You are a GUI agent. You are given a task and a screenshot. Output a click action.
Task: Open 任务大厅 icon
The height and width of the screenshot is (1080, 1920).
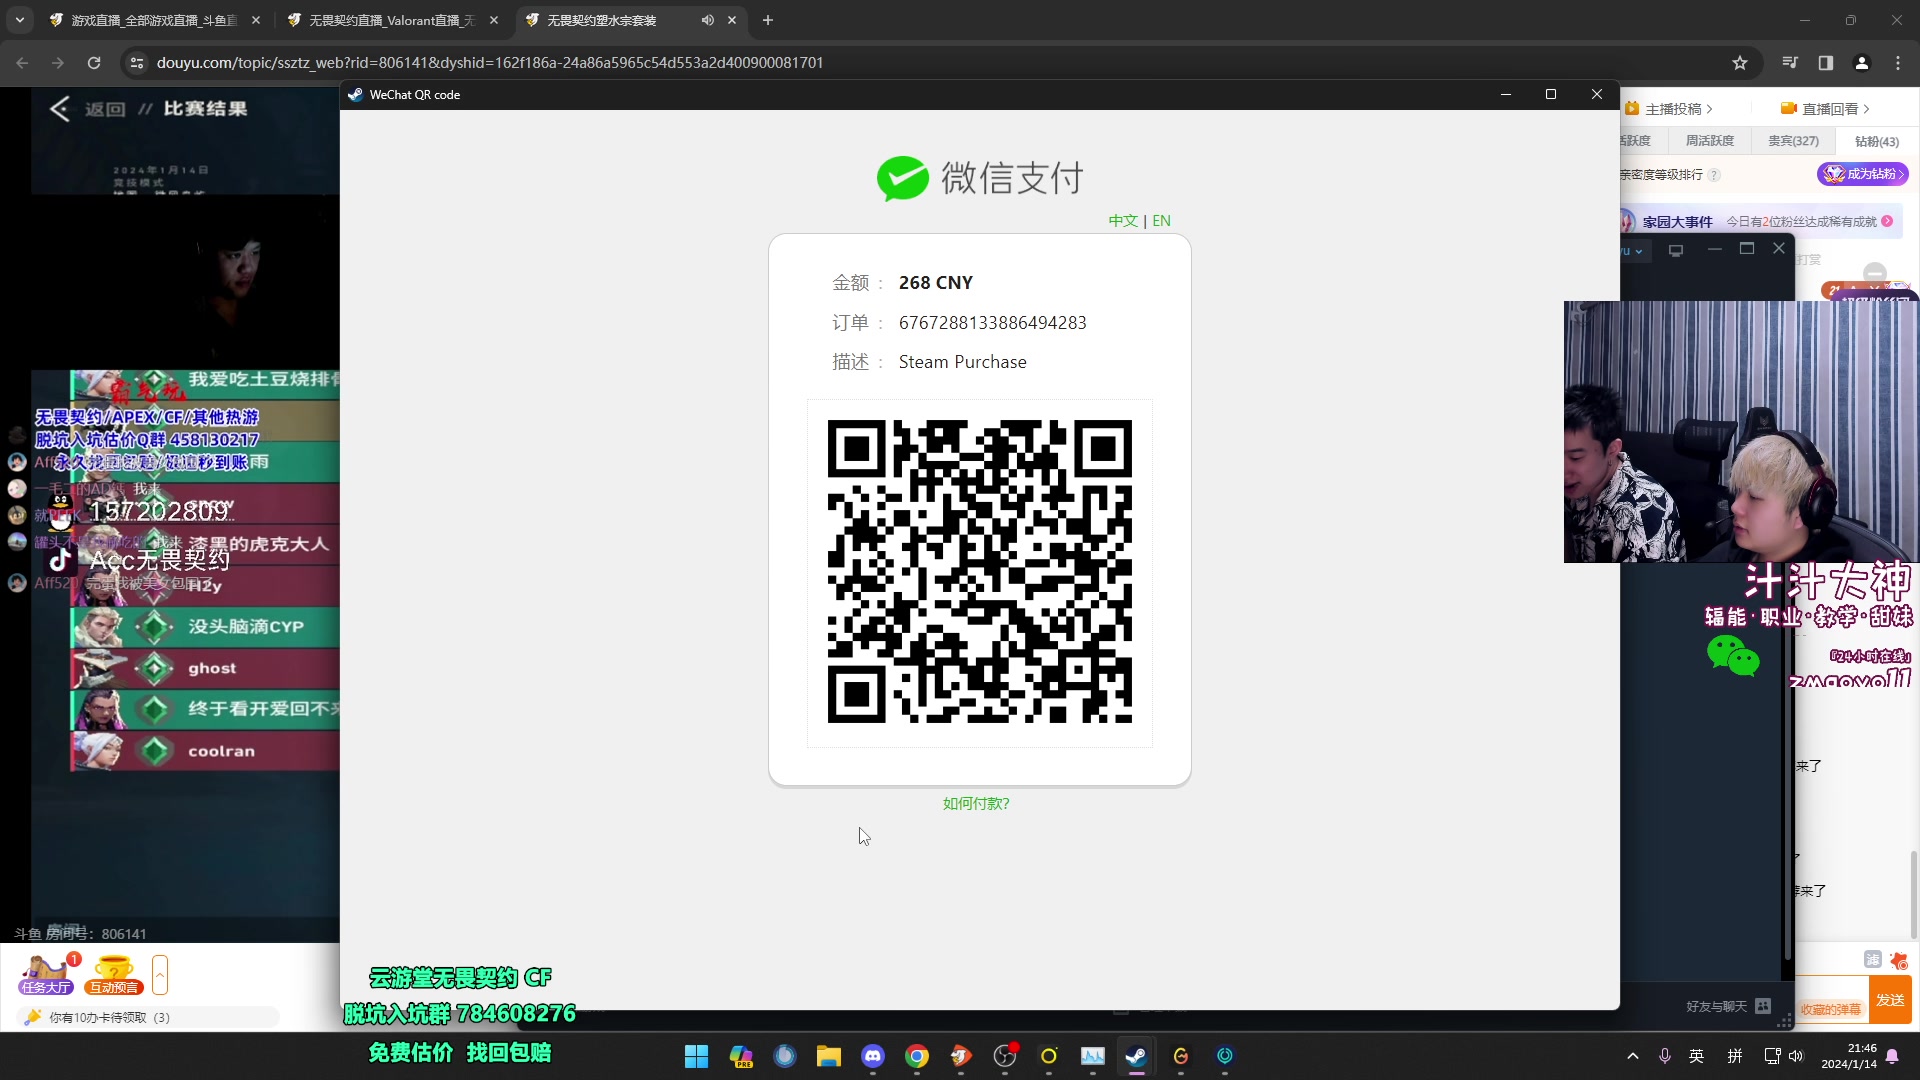point(47,975)
